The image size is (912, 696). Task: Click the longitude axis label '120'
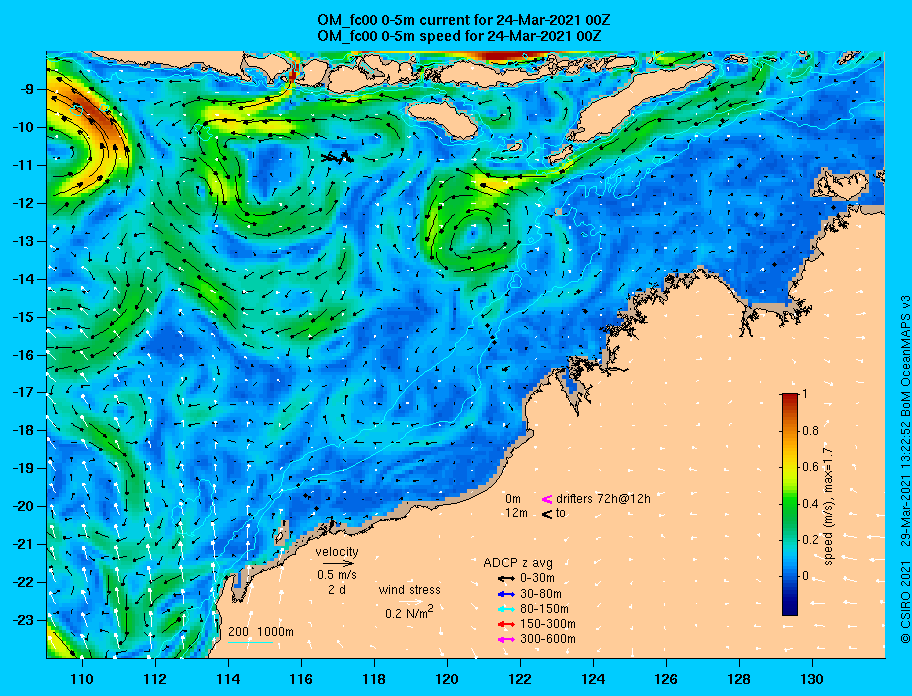click(447, 679)
